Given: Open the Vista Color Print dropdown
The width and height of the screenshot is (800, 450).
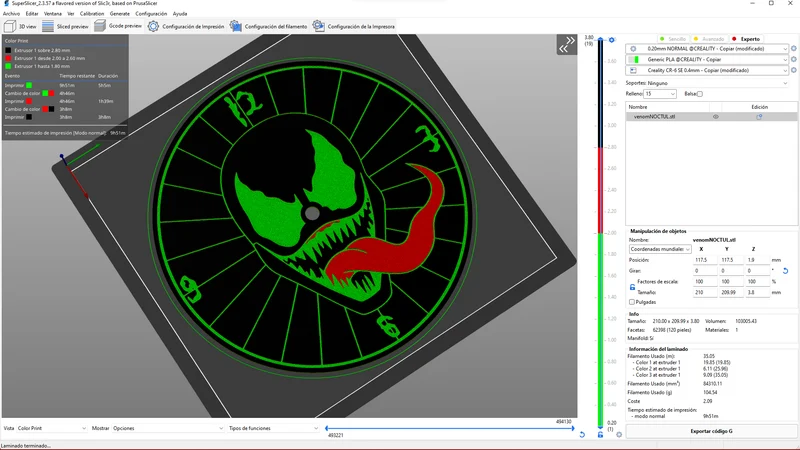Looking at the screenshot, I should coord(52,428).
